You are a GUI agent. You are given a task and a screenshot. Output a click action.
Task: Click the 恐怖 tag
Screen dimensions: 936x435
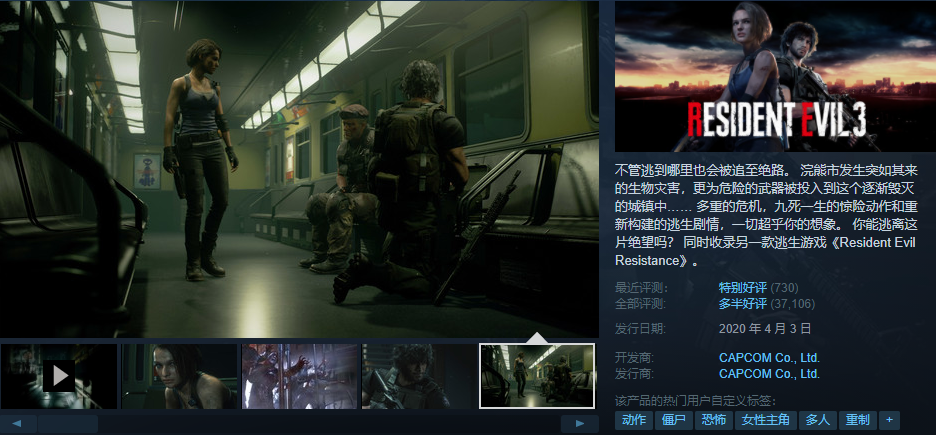713,420
